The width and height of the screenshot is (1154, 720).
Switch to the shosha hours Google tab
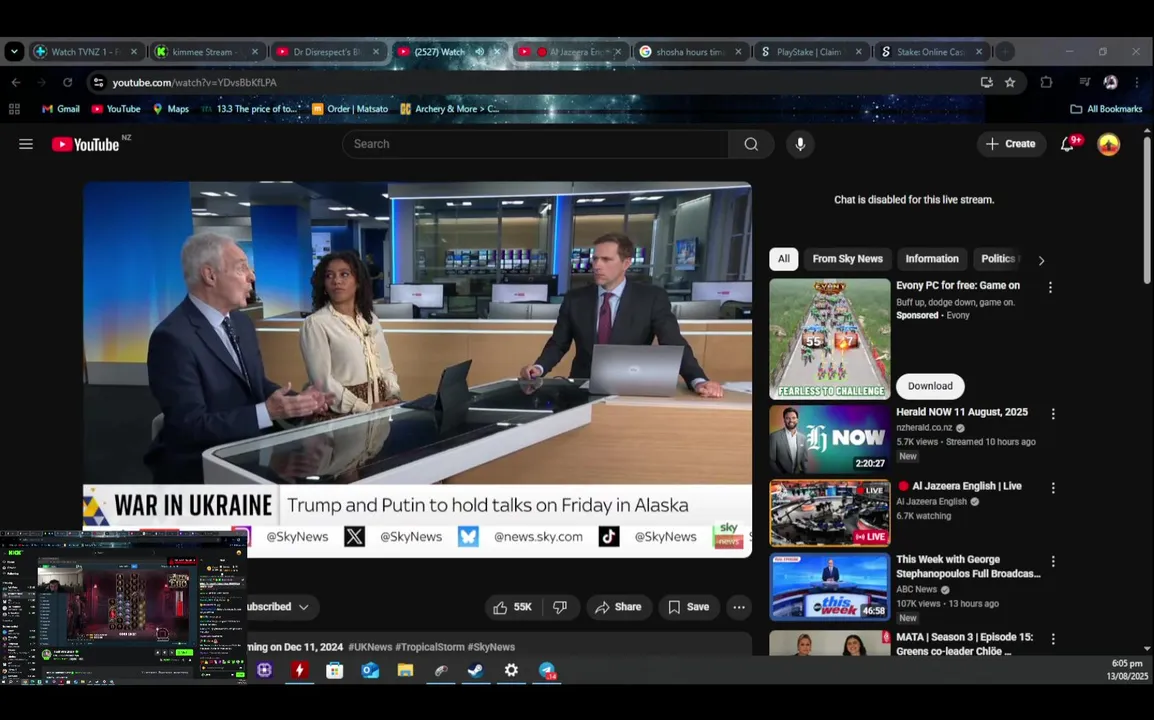click(x=691, y=52)
